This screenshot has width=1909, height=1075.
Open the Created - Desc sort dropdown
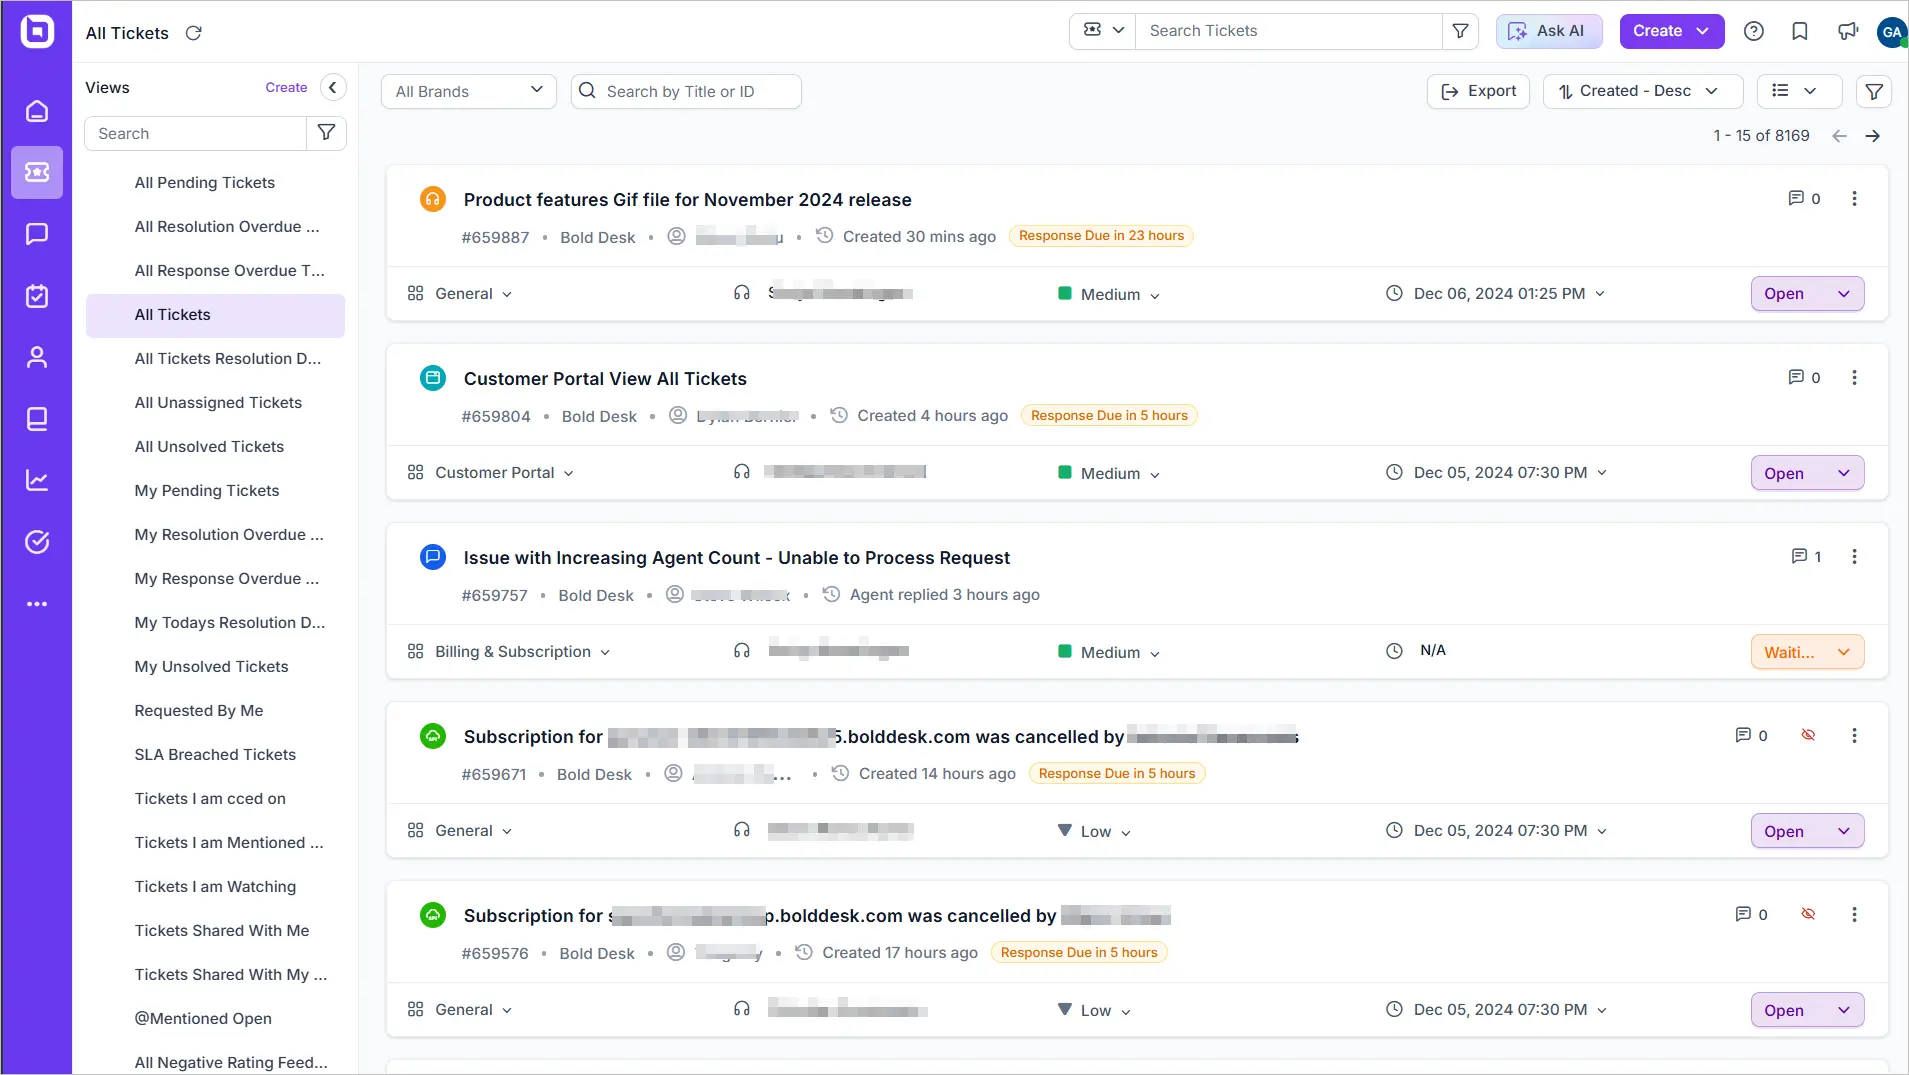click(x=1642, y=91)
